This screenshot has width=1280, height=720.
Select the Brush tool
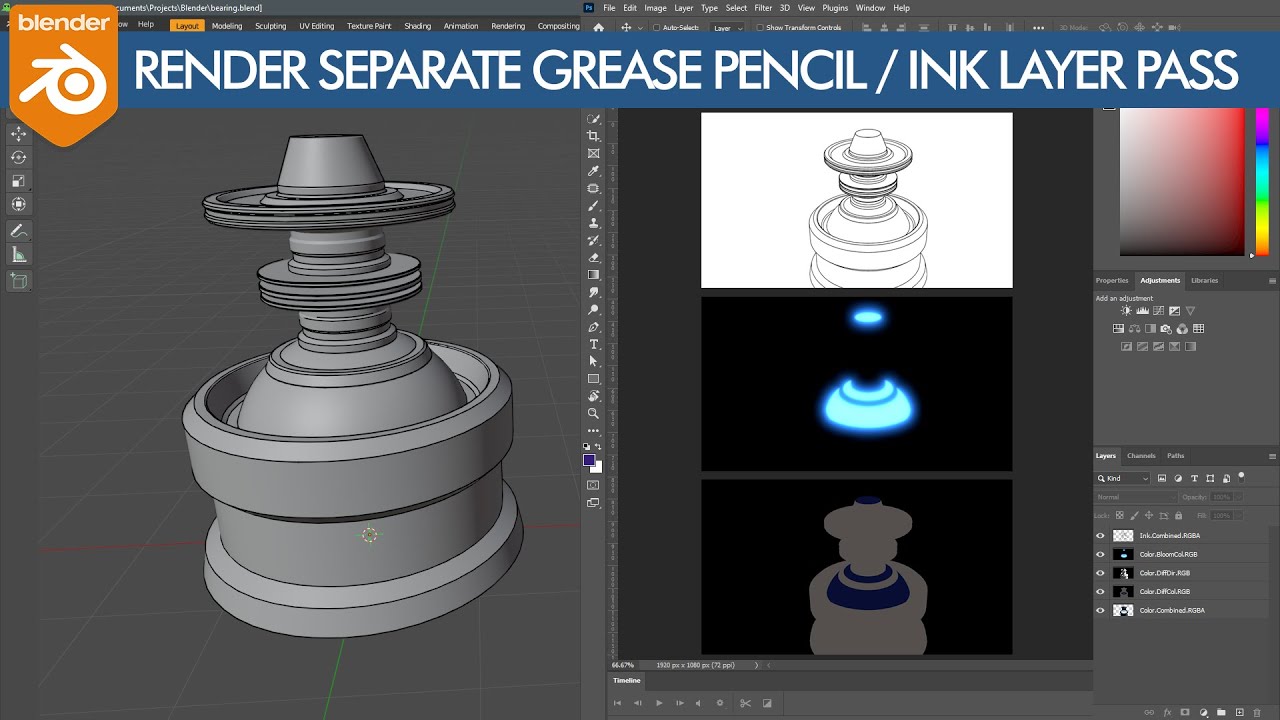tap(594, 206)
